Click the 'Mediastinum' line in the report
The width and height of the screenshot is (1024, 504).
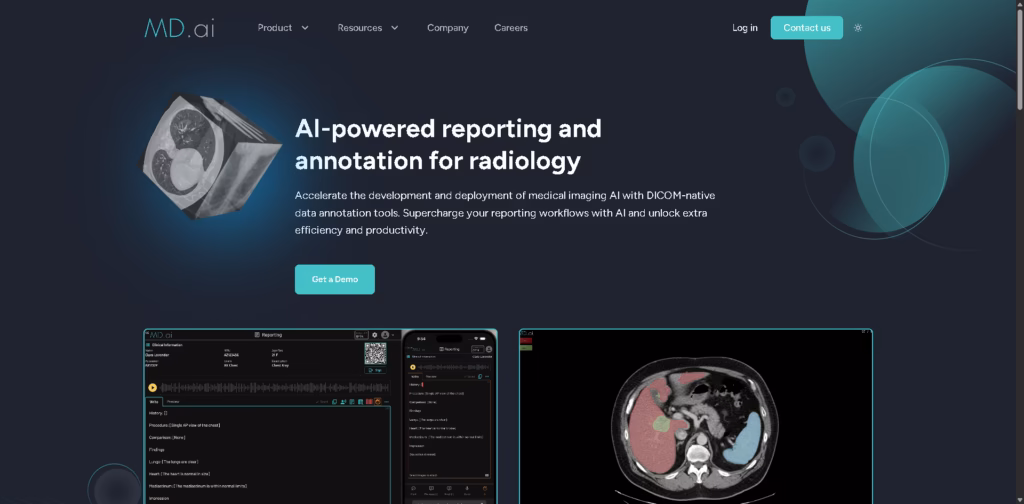(198, 486)
